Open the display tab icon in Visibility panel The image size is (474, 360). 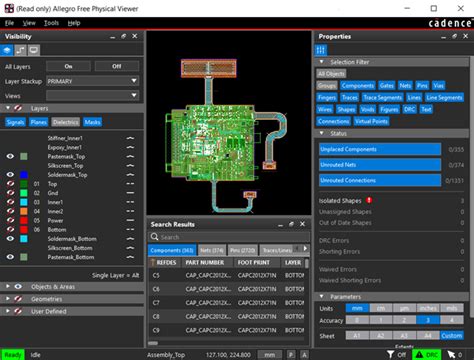[x=34, y=50]
